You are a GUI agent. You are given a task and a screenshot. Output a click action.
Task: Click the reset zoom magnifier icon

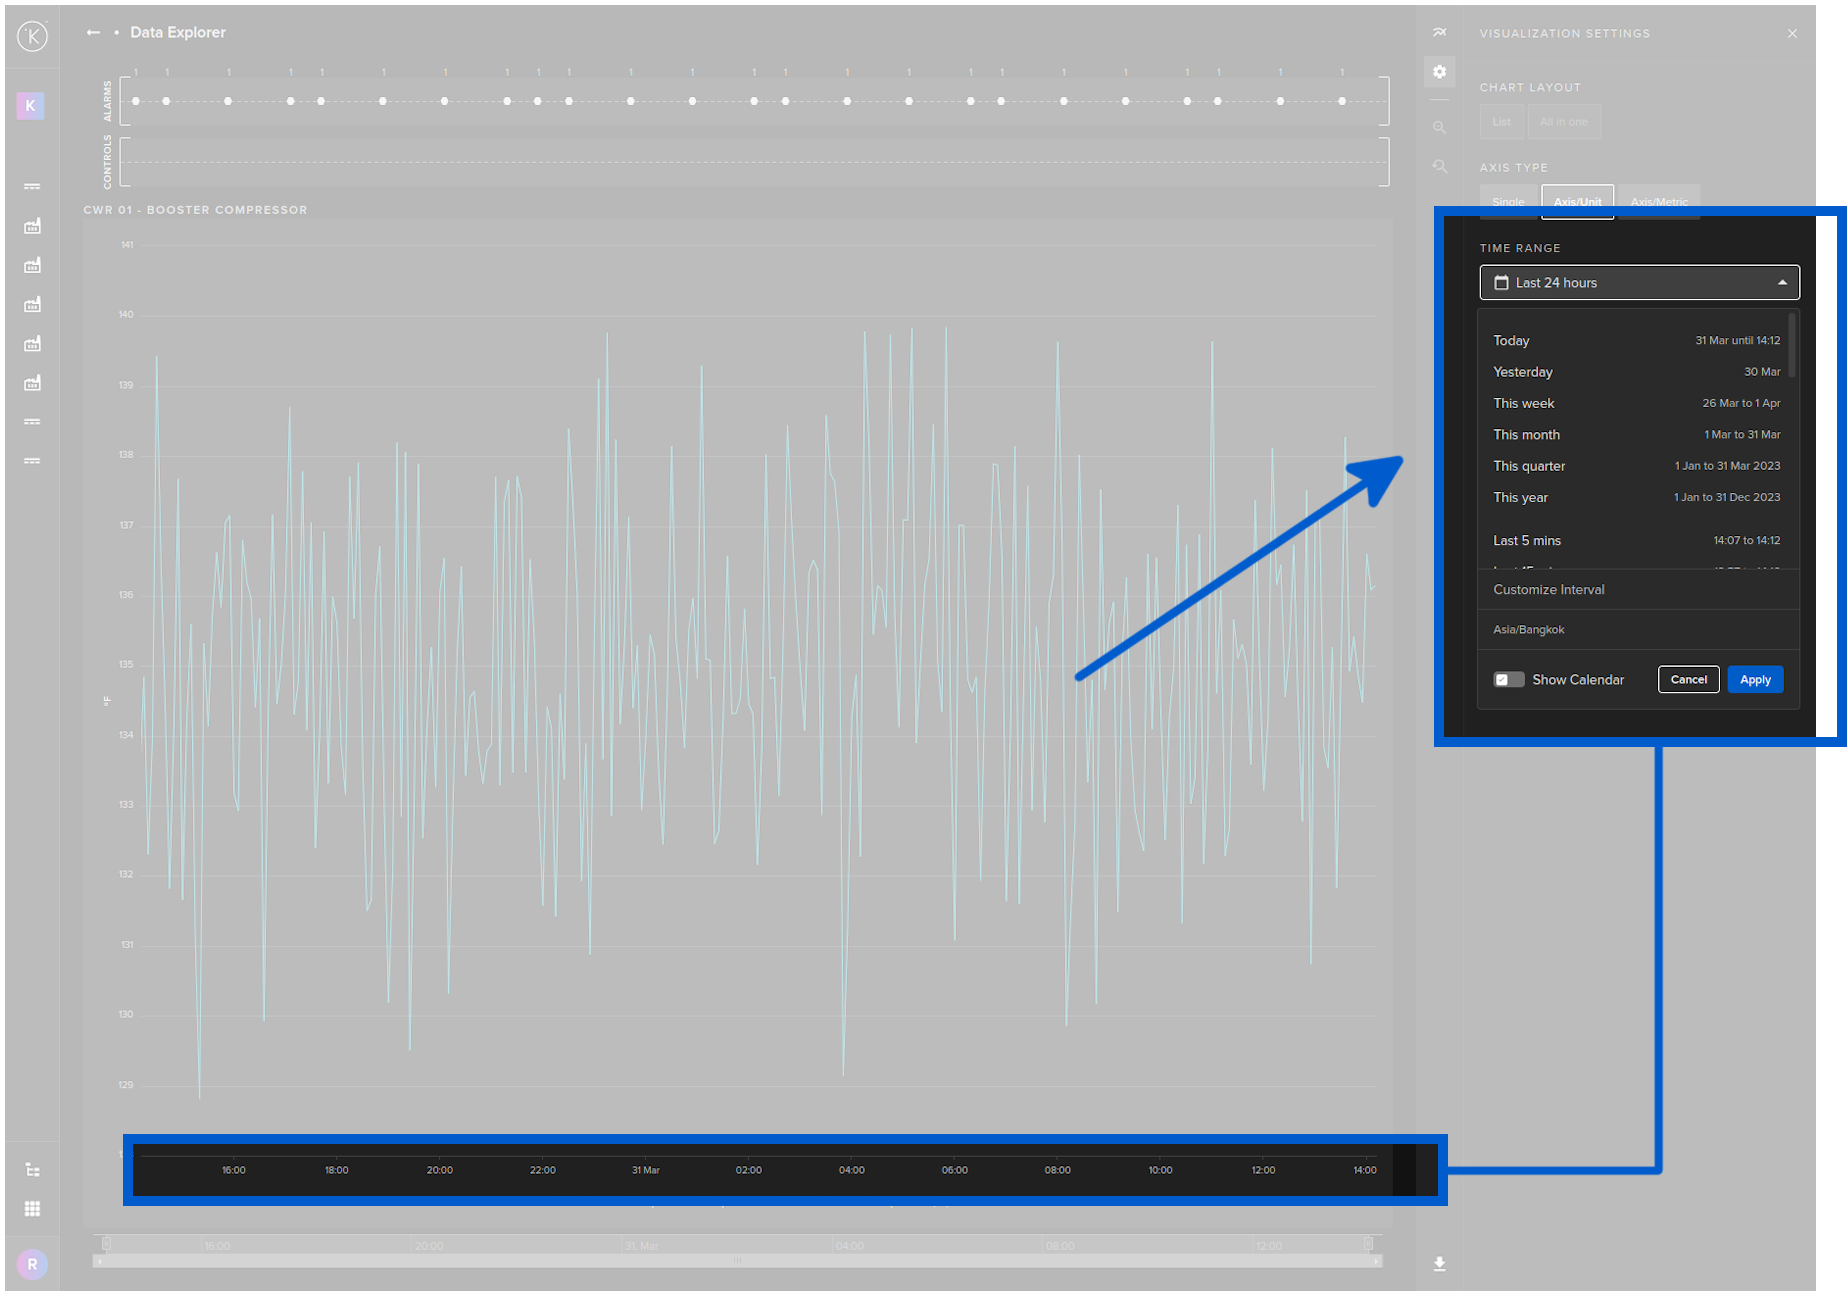tap(1439, 167)
